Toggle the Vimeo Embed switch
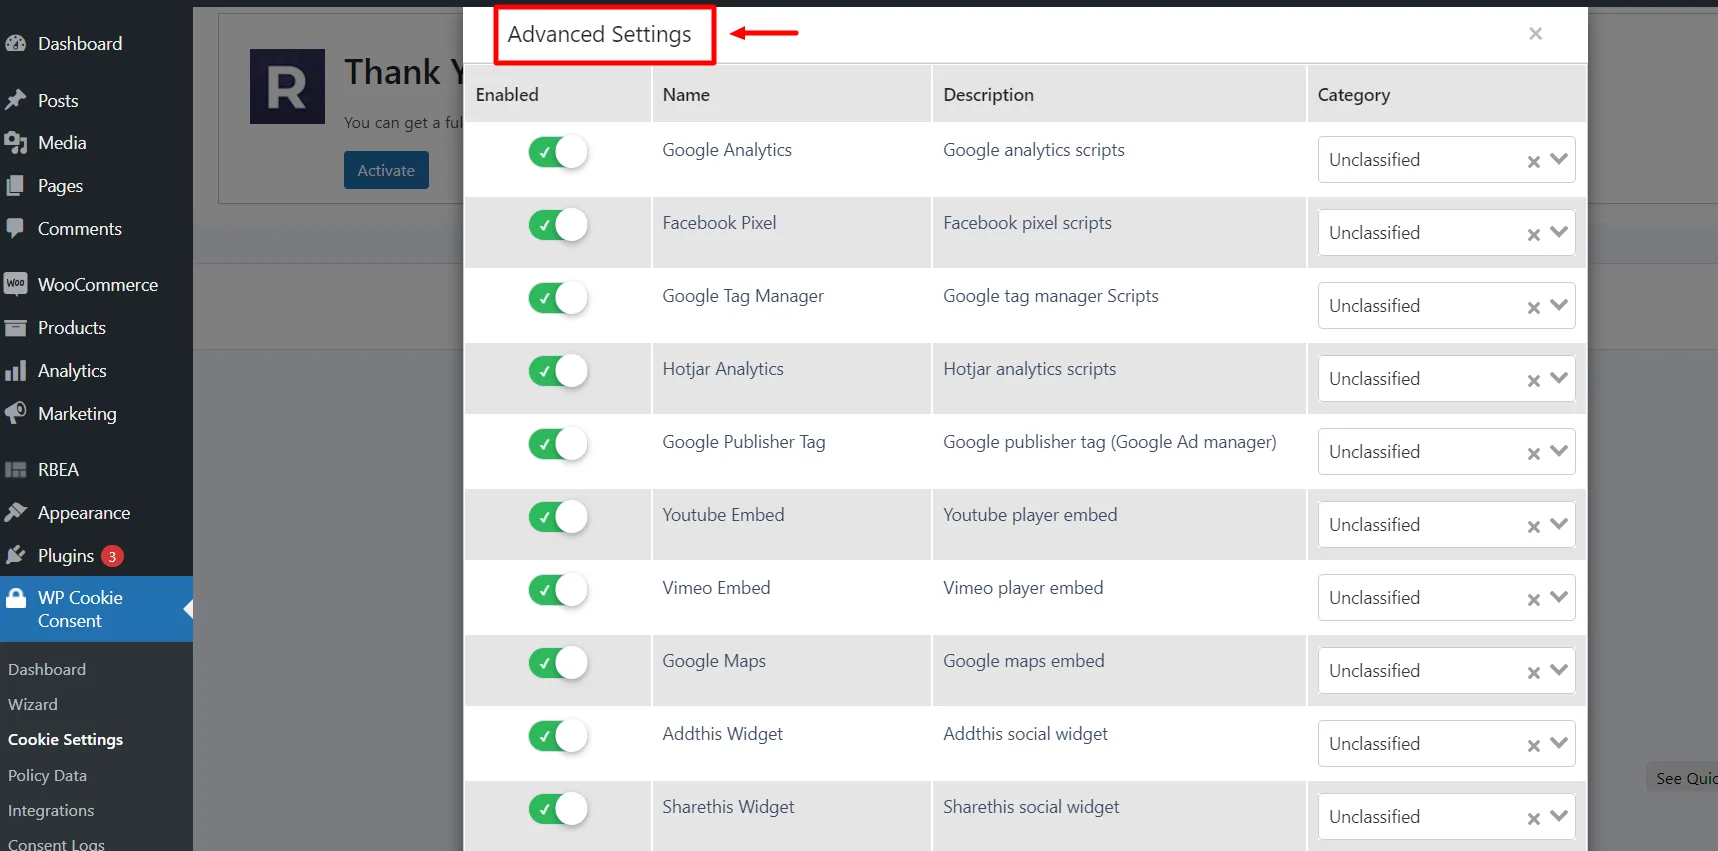The image size is (1718, 851). point(558,590)
